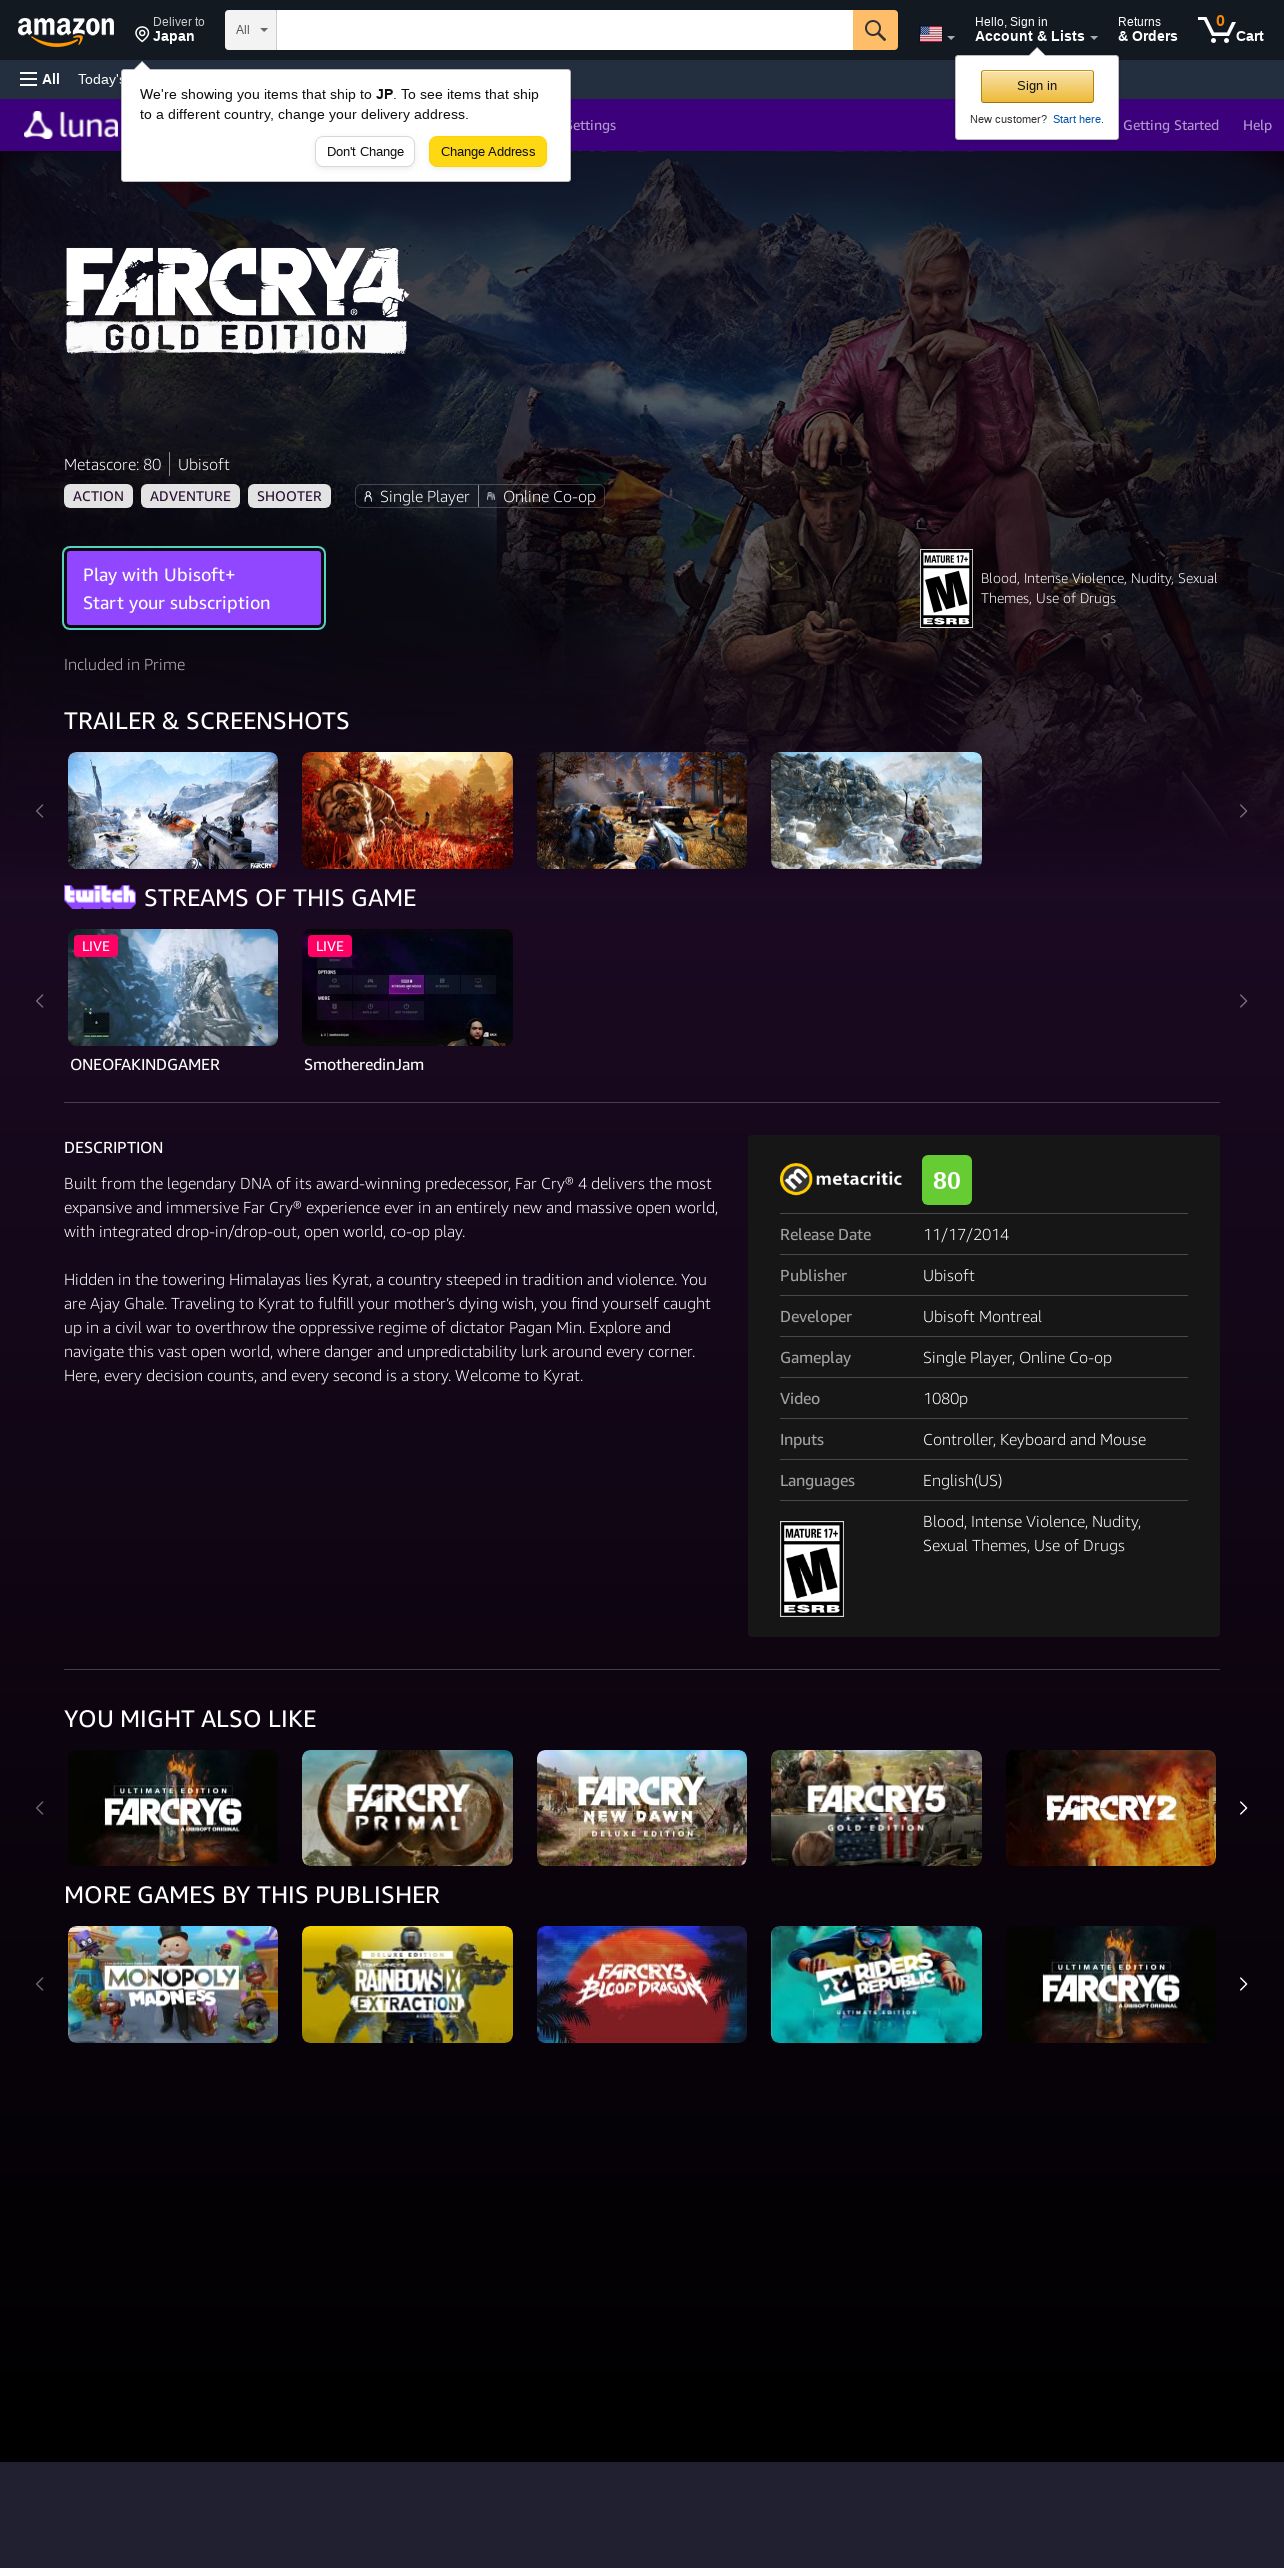Expand the Account & Lists menu
Viewport: 1284px width, 2568px height.
[1036, 29]
